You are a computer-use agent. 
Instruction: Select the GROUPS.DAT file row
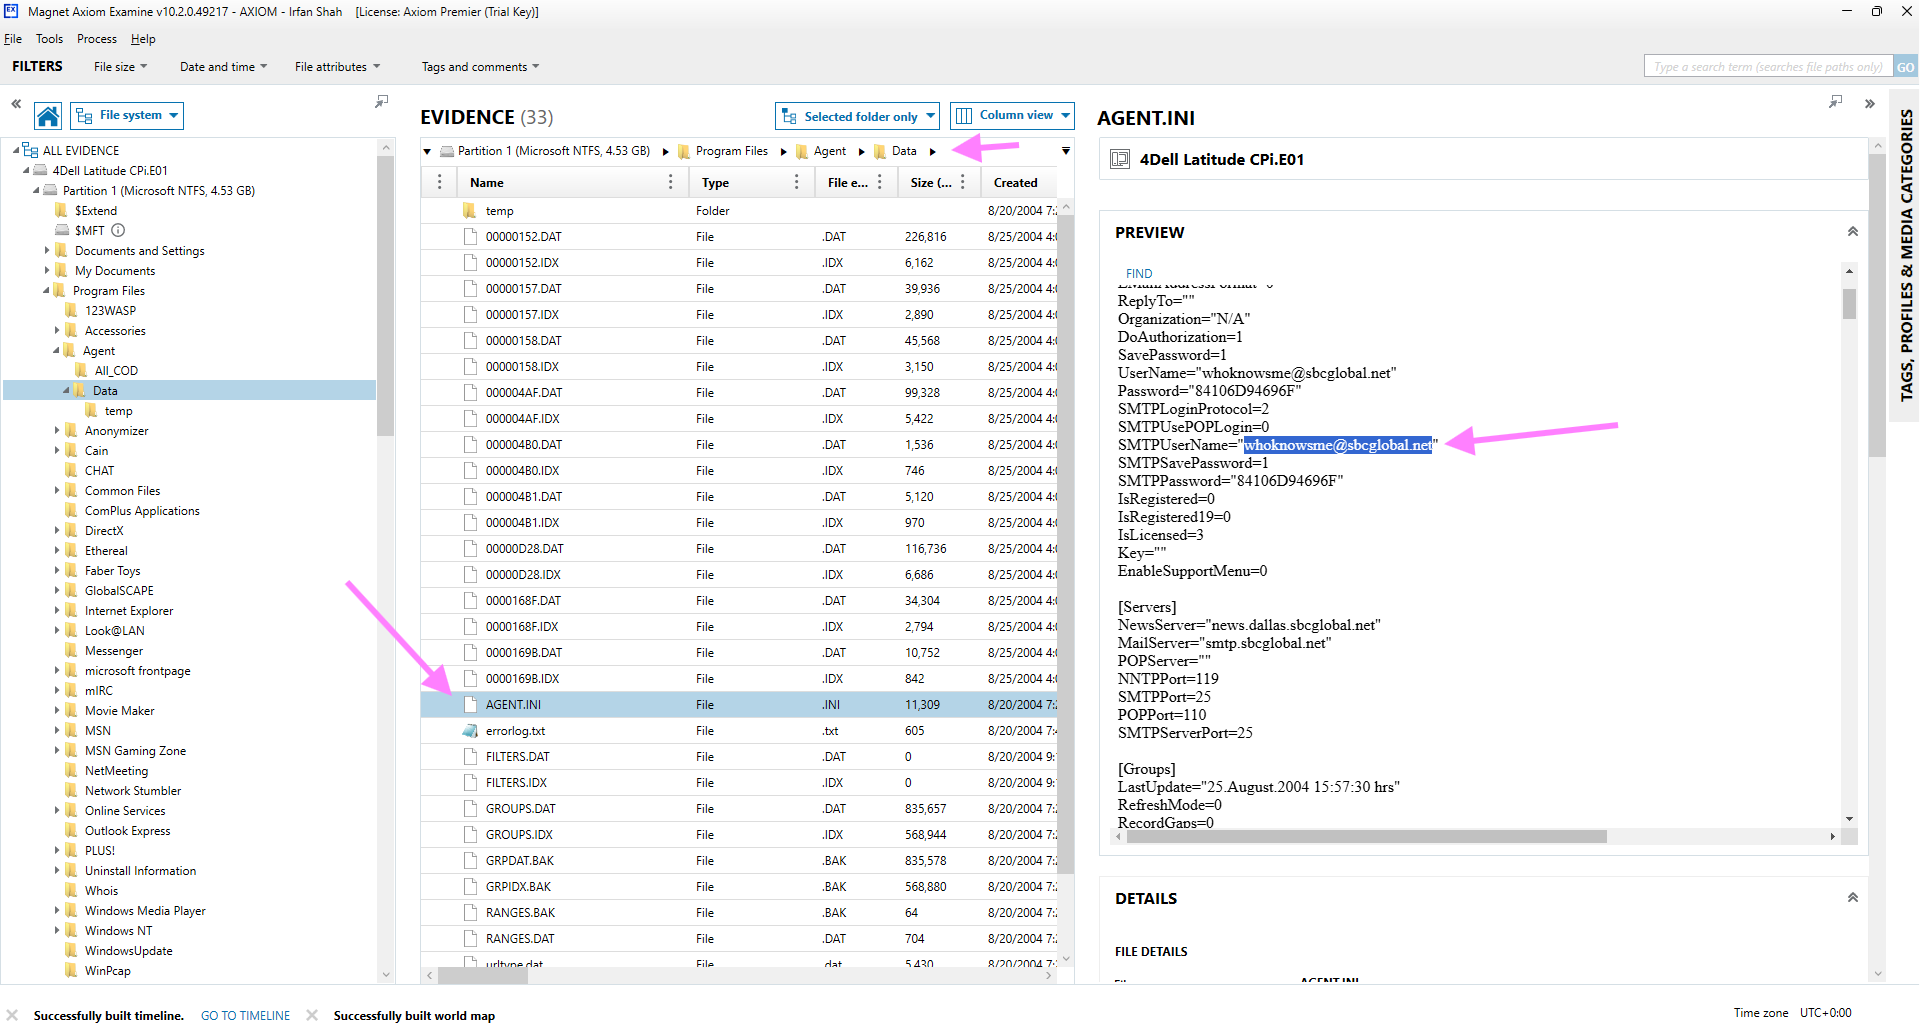[x=739, y=809]
